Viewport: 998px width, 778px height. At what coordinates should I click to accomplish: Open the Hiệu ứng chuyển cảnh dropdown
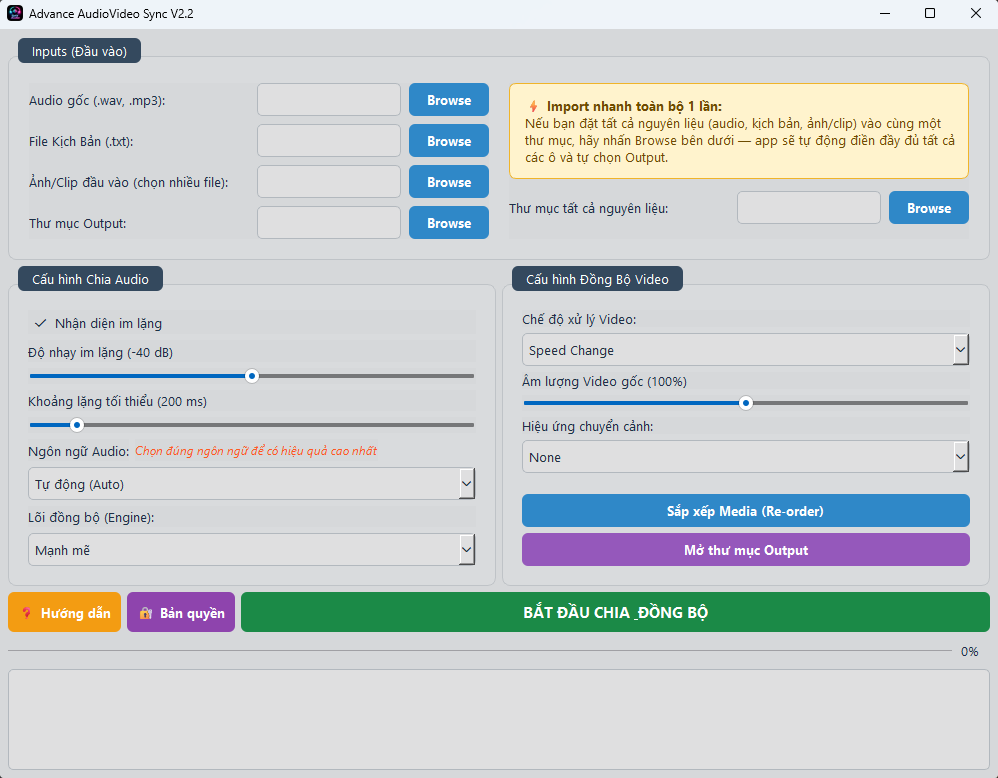[959, 456]
